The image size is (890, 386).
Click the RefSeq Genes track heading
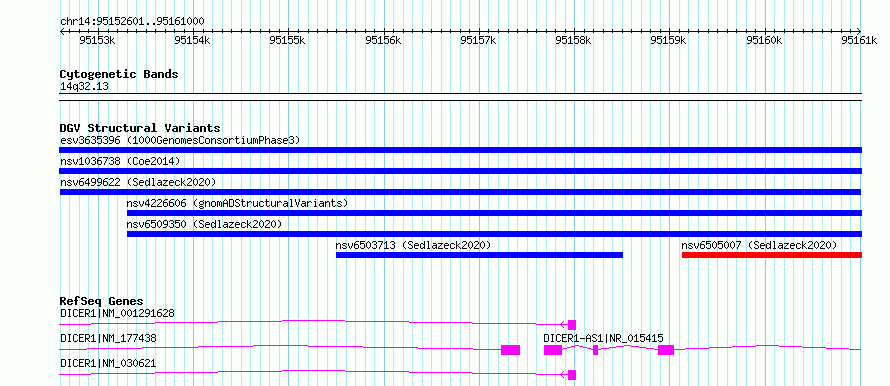pyautogui.click(x=102, y=301)
